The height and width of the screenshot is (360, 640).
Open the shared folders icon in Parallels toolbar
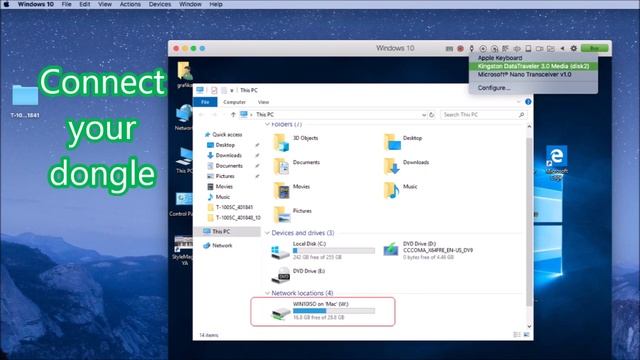[551, 49]
